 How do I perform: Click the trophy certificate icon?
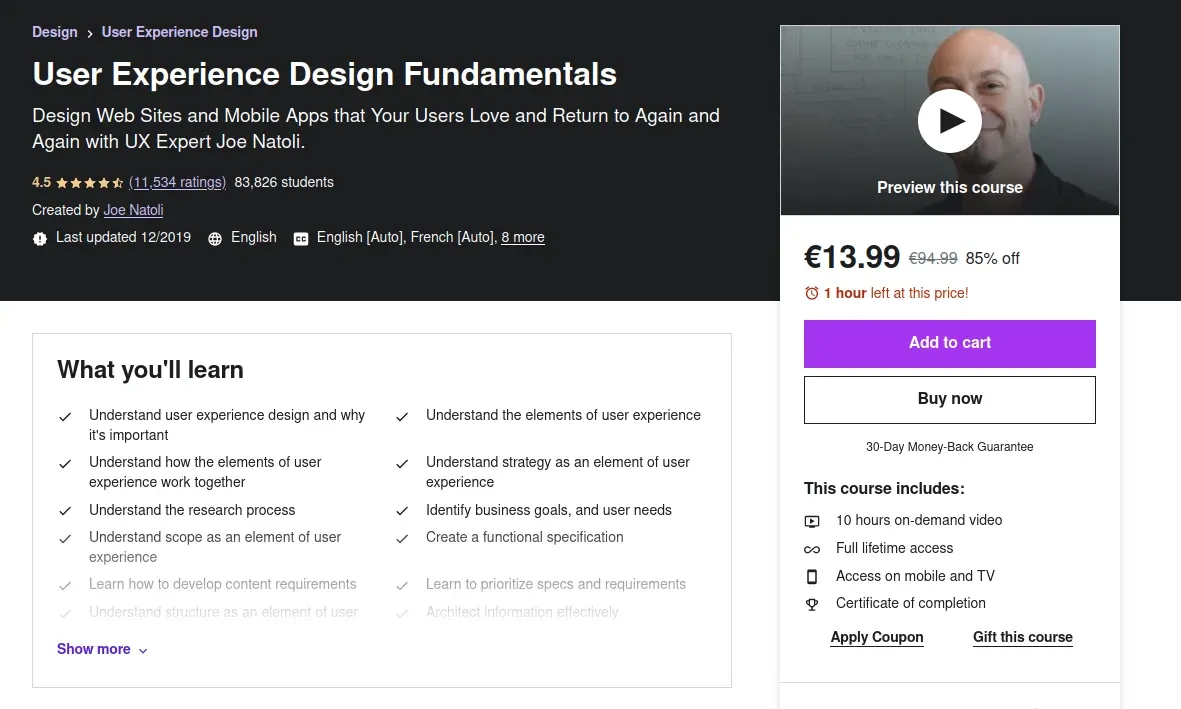[812, 604]
